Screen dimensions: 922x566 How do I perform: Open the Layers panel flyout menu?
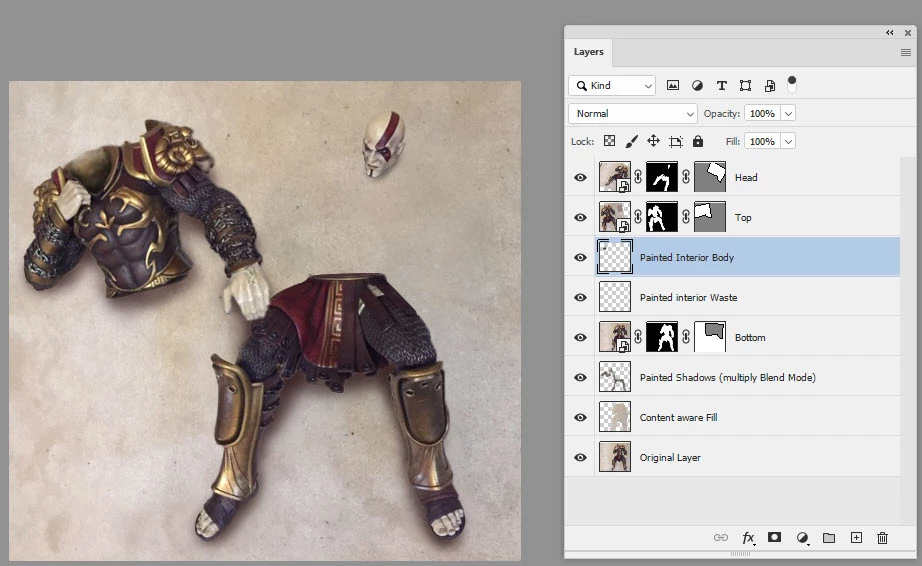(x=906, y=52)
